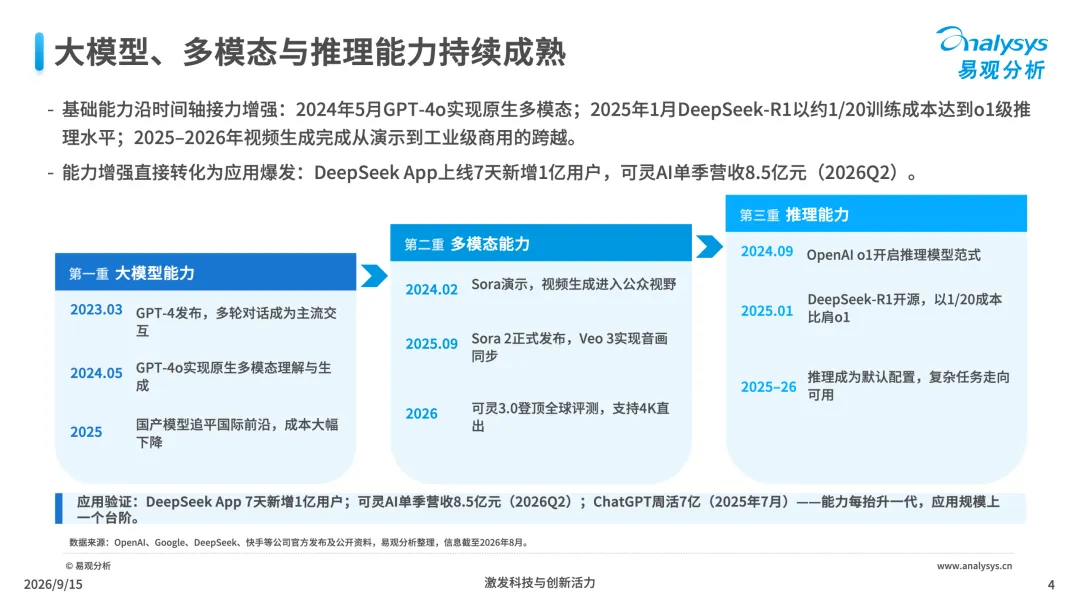Click the text DeepSeek-R1开源，以1/20成本比肩o1
The width and height of the screenshot is (1080, 608).
coord(904,308)
